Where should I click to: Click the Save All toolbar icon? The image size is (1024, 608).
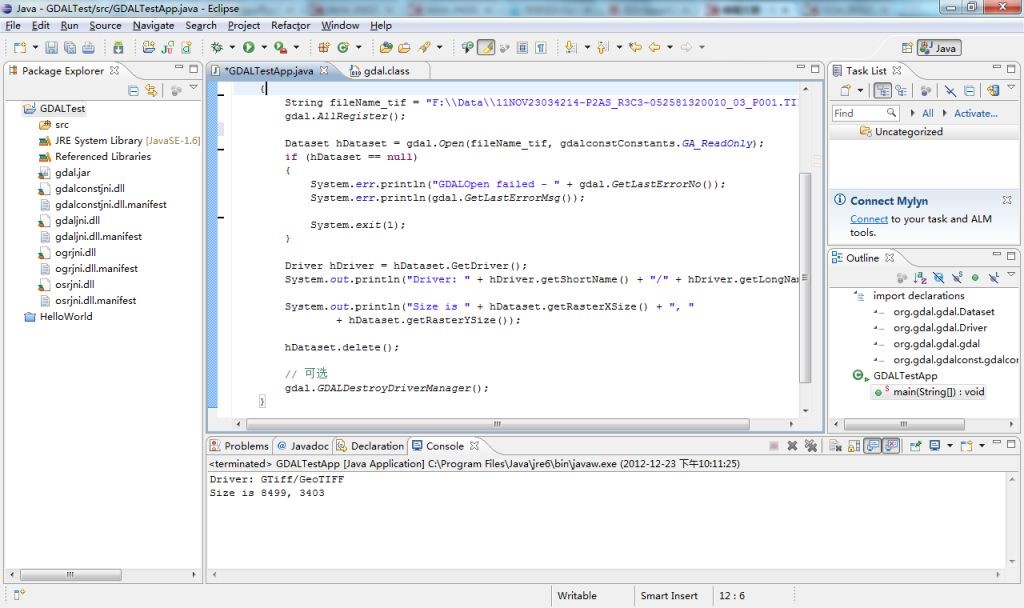[x=70, y=48]
